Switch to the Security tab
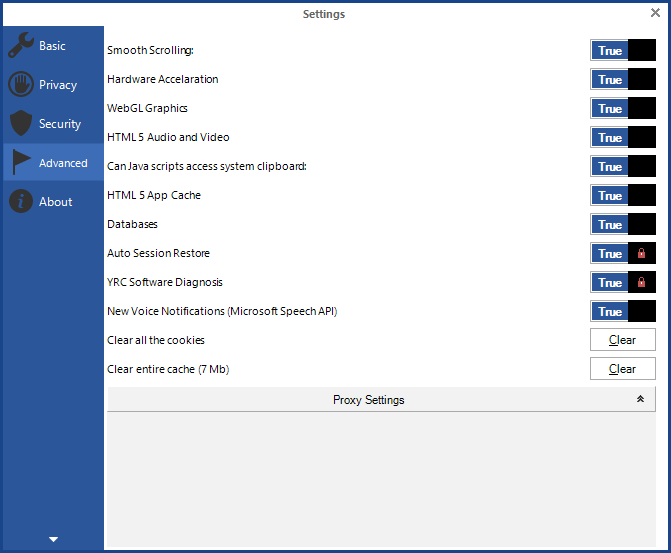 (53, 123)
